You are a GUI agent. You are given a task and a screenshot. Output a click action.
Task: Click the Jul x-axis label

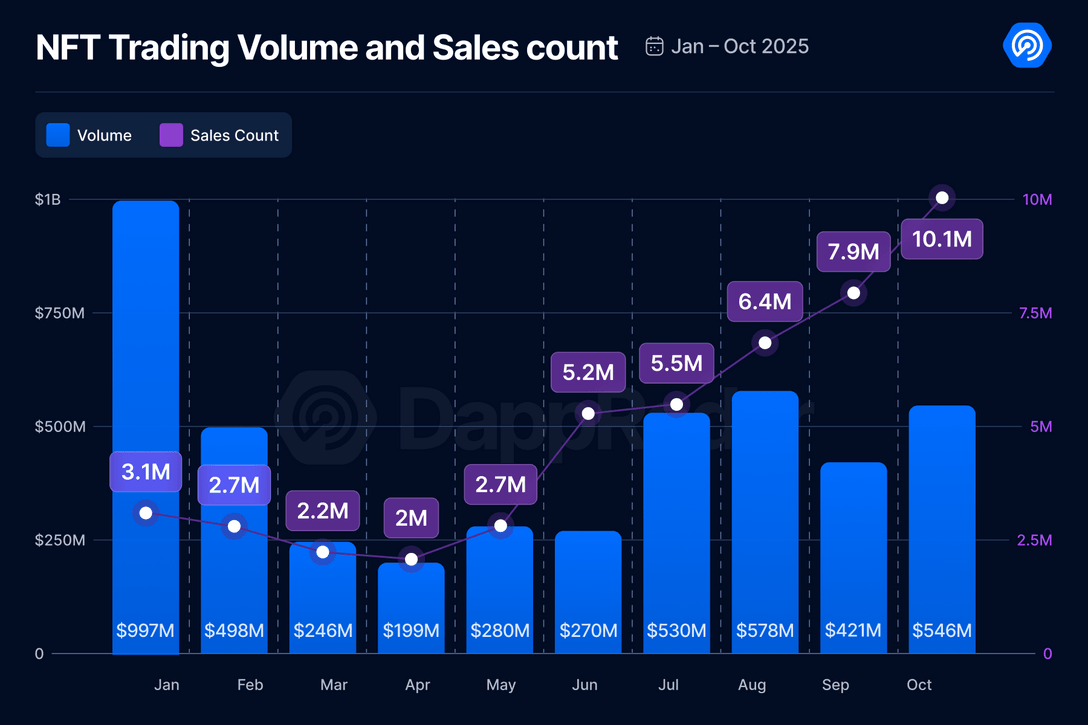click(669, 685)
